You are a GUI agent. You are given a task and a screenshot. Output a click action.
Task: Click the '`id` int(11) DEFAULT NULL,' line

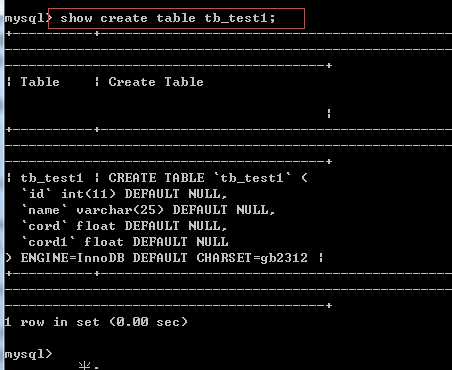tap(124, 194)
